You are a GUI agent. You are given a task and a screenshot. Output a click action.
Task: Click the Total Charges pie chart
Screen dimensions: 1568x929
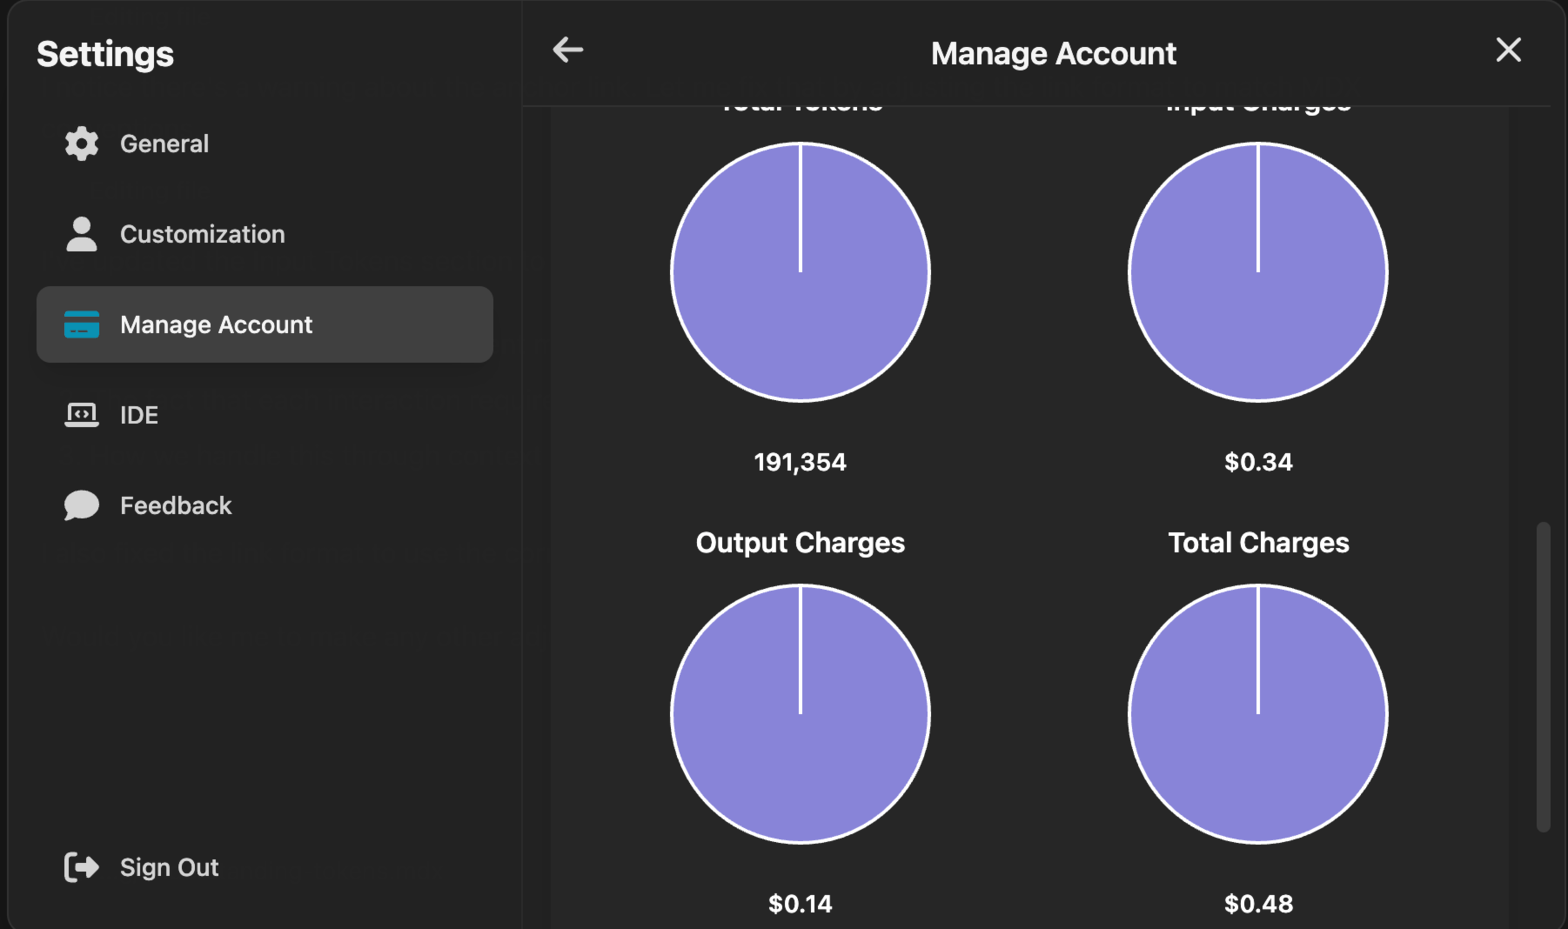(x=1258, y=714)
